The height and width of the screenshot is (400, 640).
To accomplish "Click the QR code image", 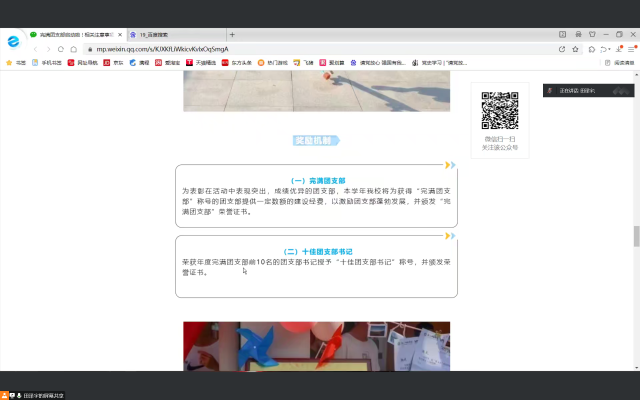I will coord(500,111).
